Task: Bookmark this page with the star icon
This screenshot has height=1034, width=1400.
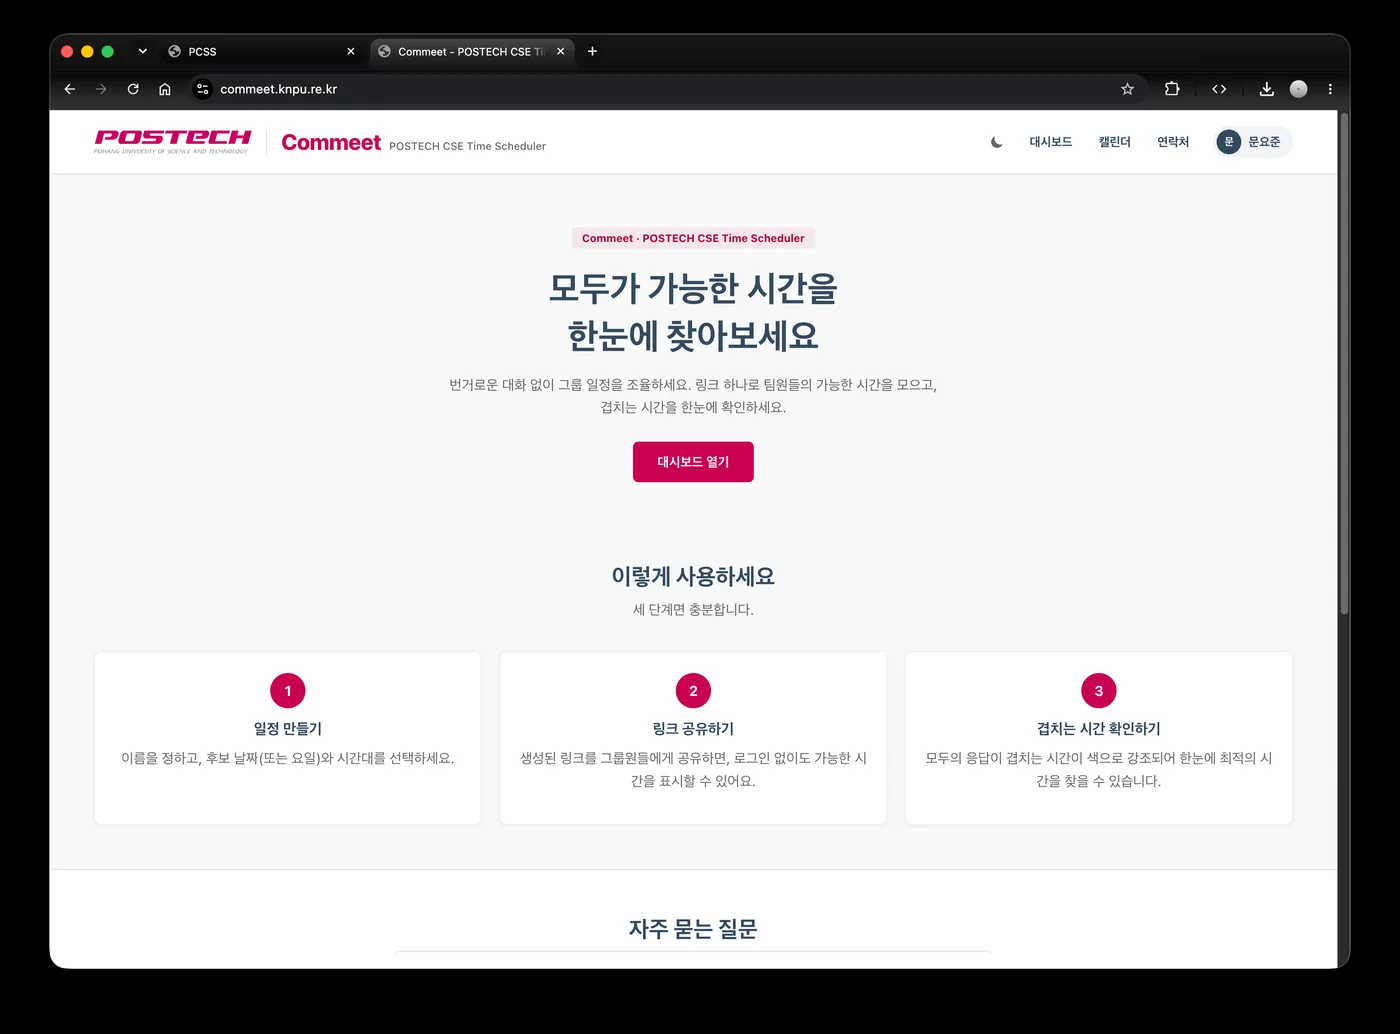Action: tap(1127, 89)
